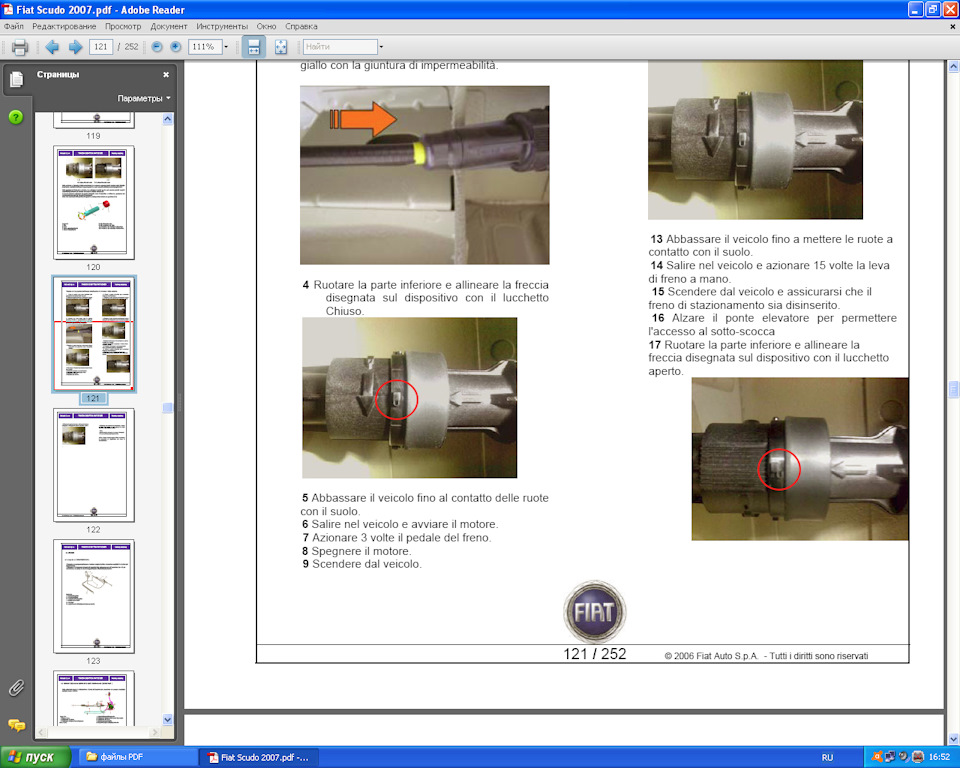The width and height of the screenshot is (960, 768).
Task: Open the zoom percentage dropdown arrow
Action: click(226, 47)
